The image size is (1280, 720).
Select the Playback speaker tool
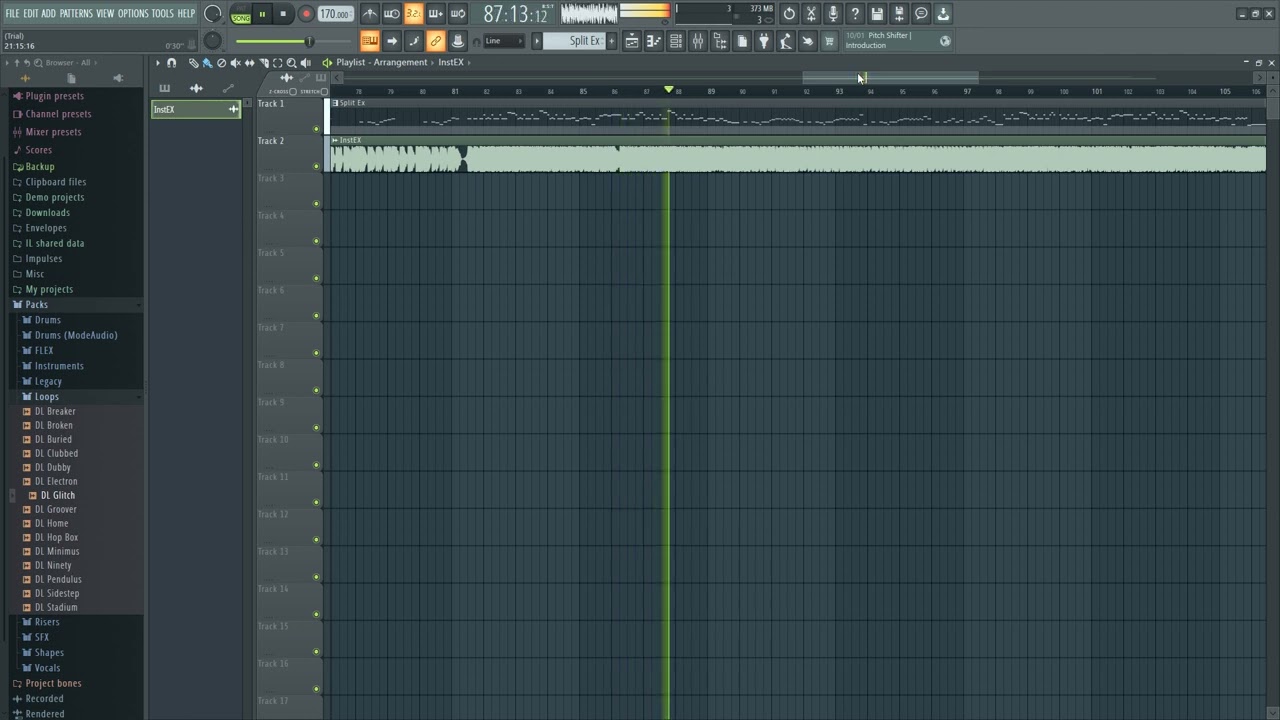click(305, 63)
